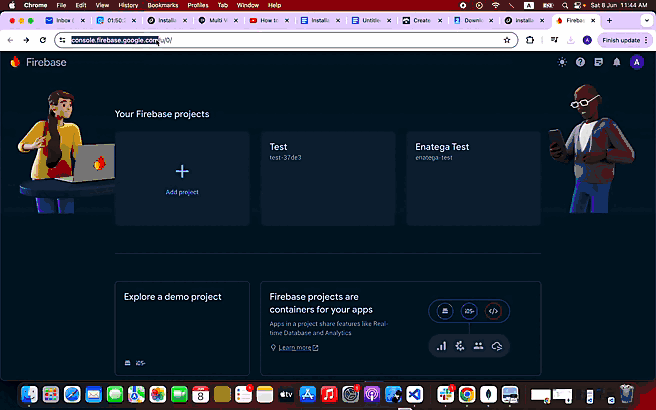
Task: Click the site information icon in address bar
Action: pyautogui.click(x=62, y=40)
